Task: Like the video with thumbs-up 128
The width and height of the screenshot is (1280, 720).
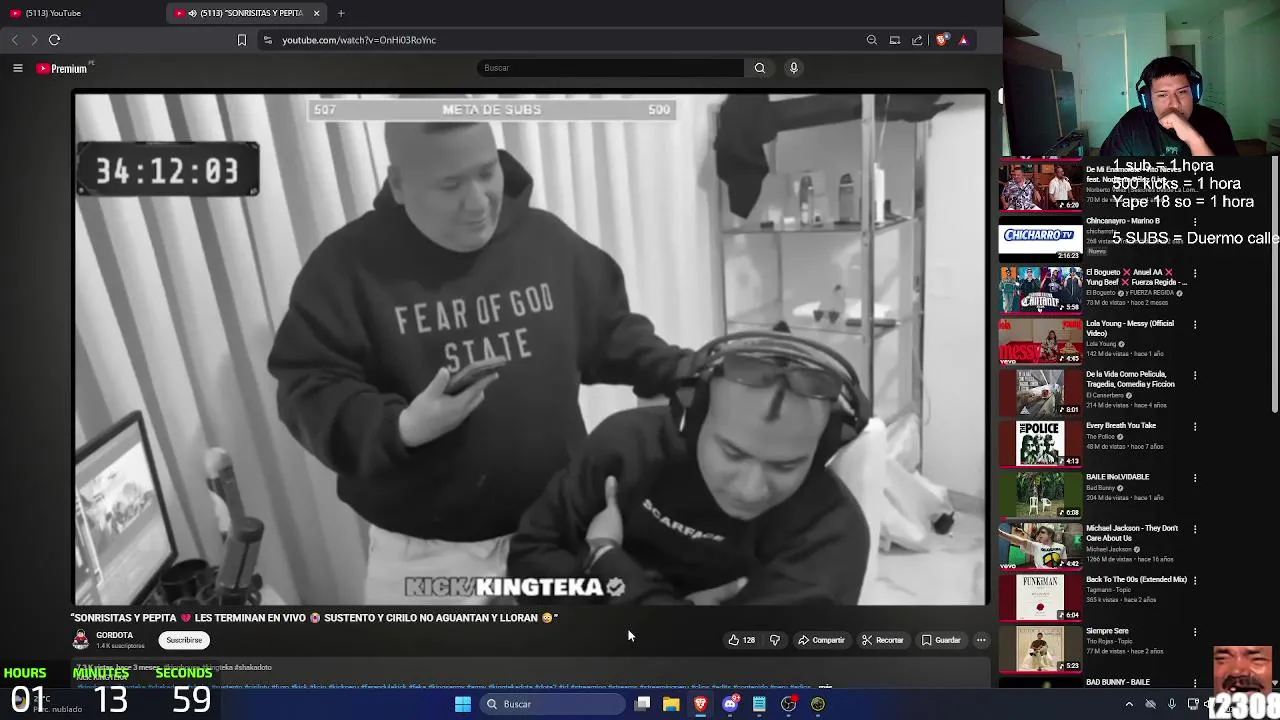Action: click(x=741, y=640)
